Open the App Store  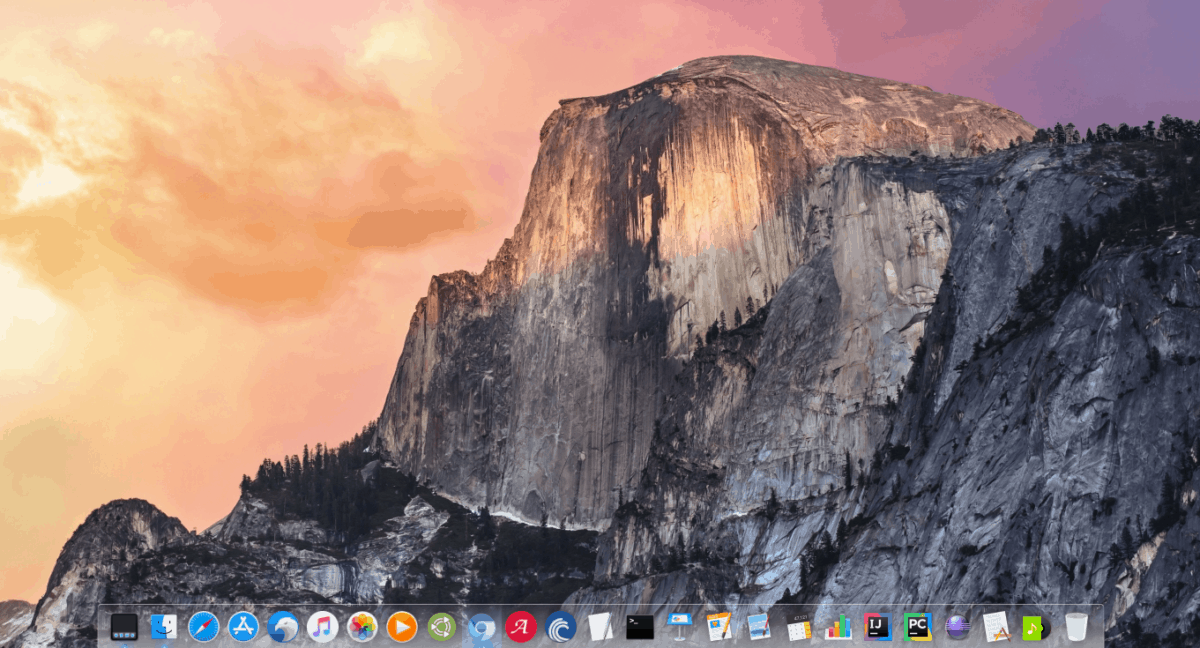click(x=241, y=629)
